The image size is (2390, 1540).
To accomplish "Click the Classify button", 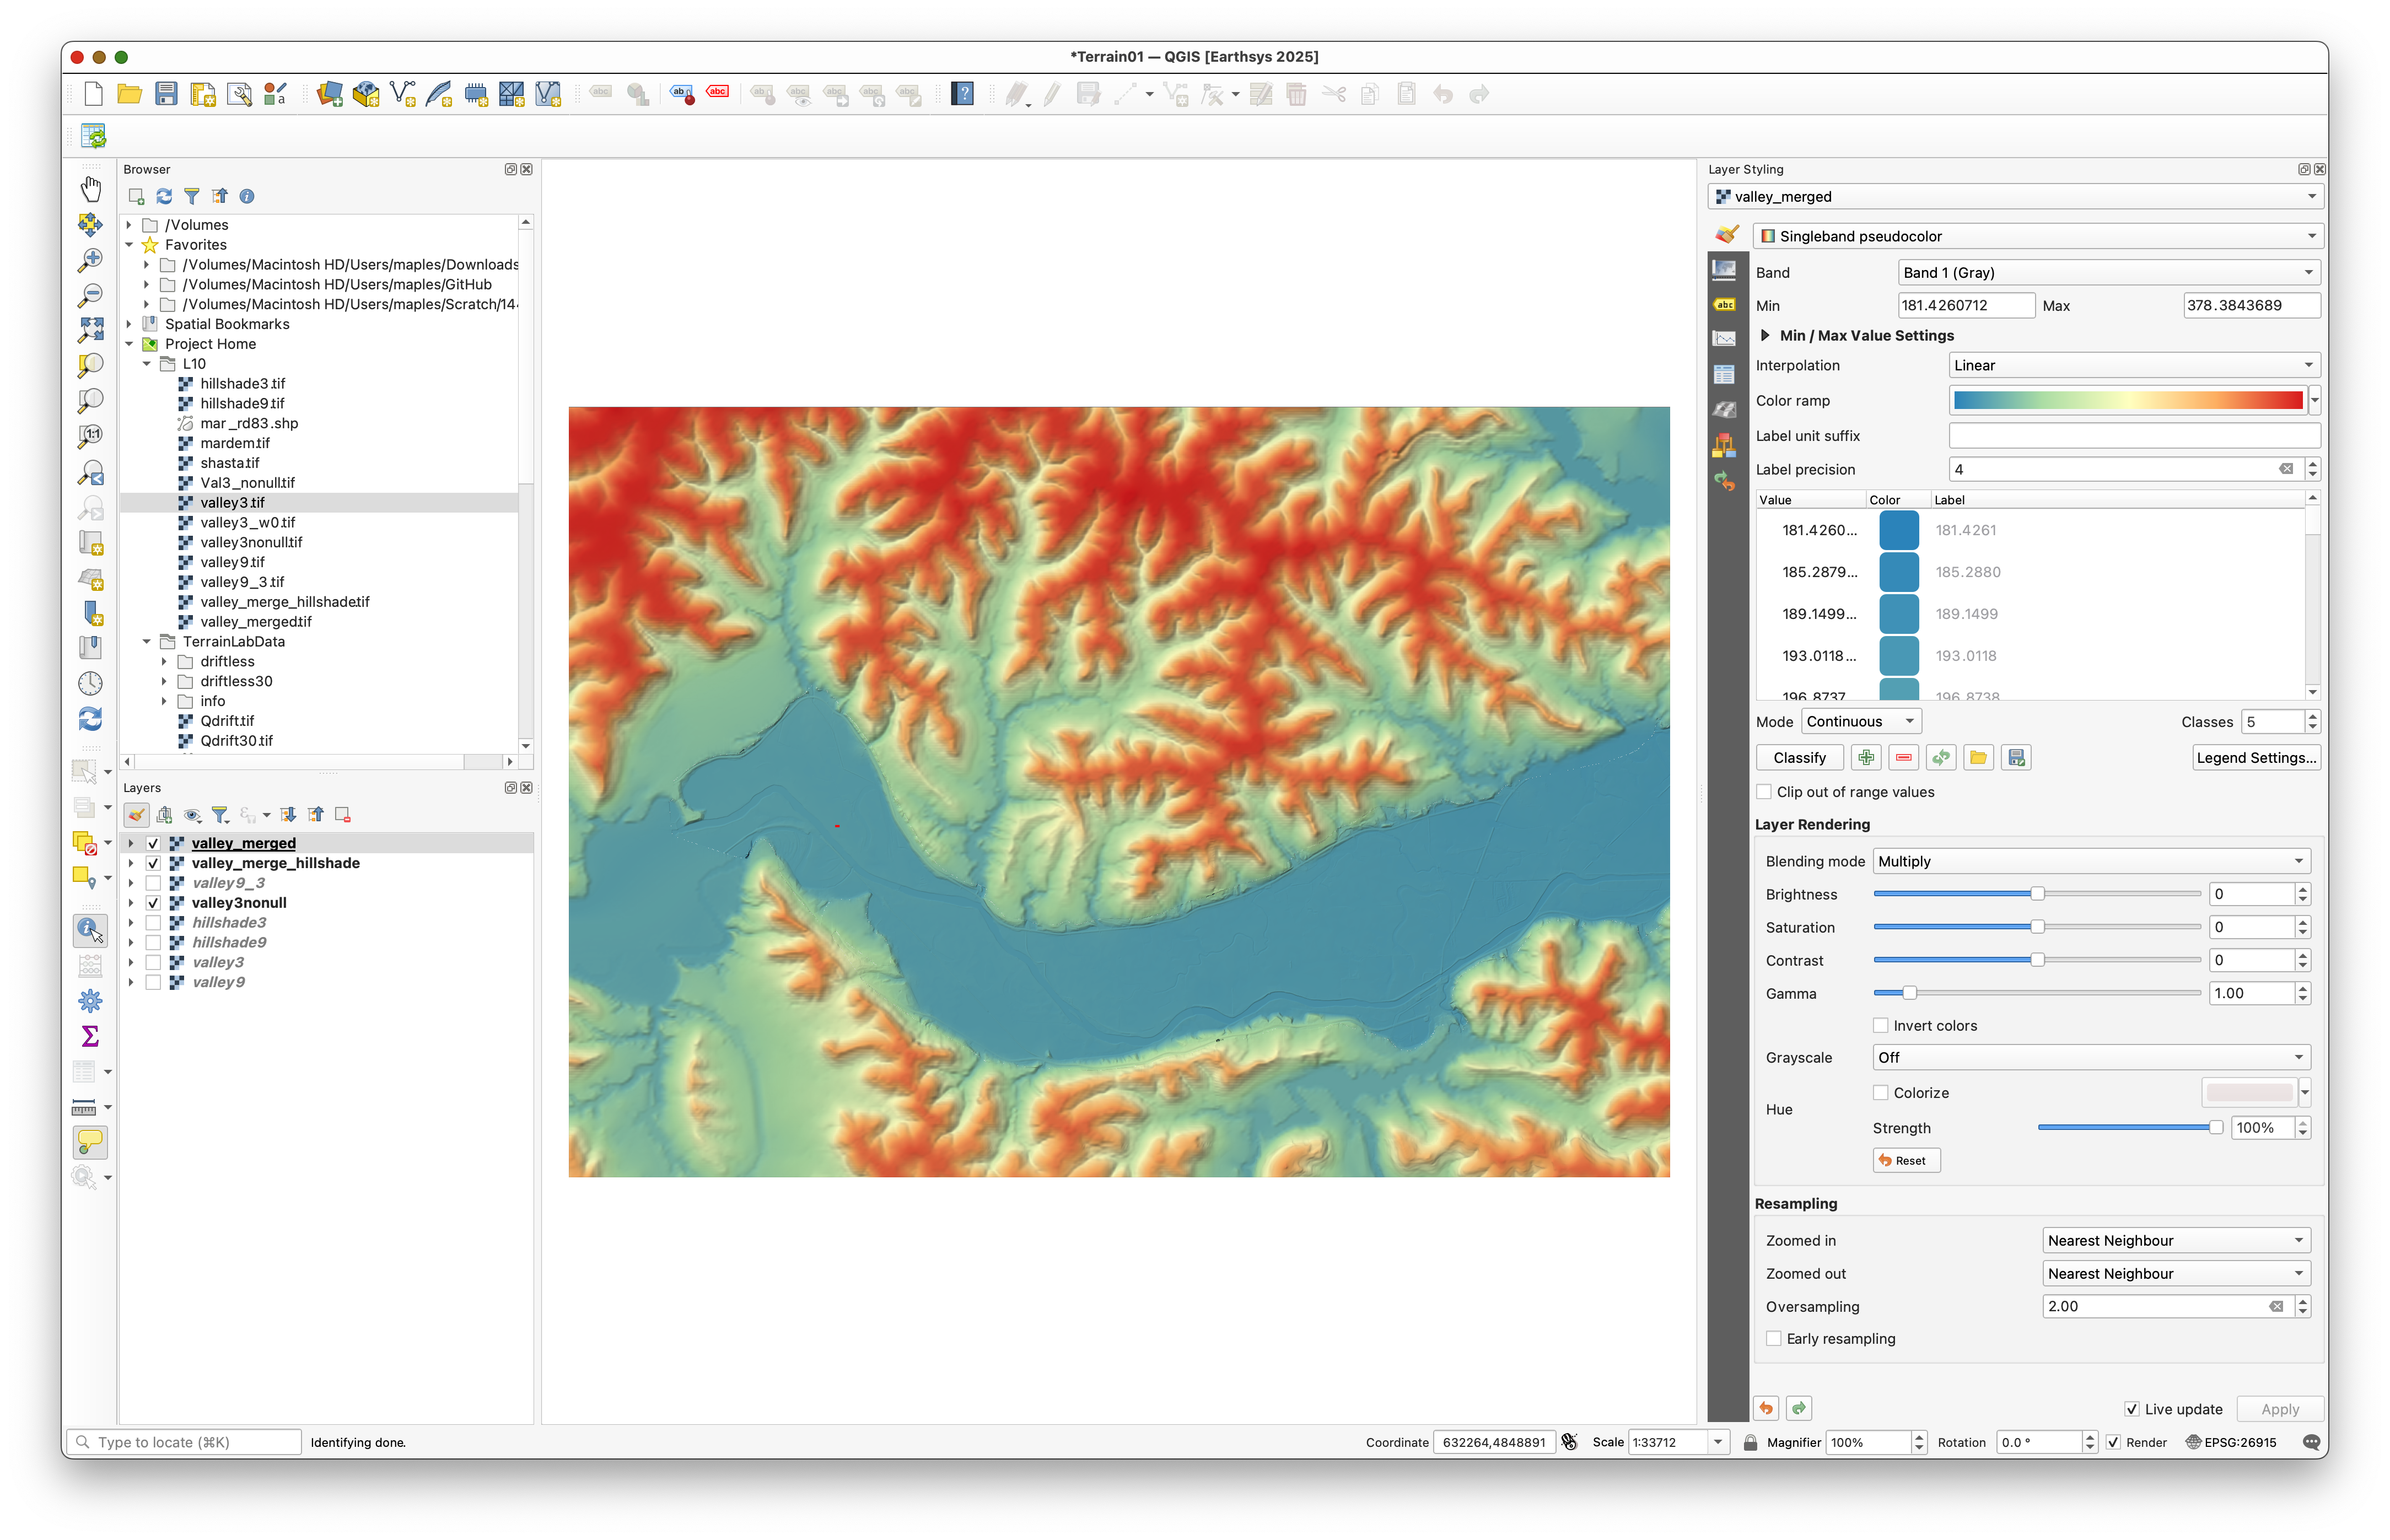I will tap(1799, 758).
